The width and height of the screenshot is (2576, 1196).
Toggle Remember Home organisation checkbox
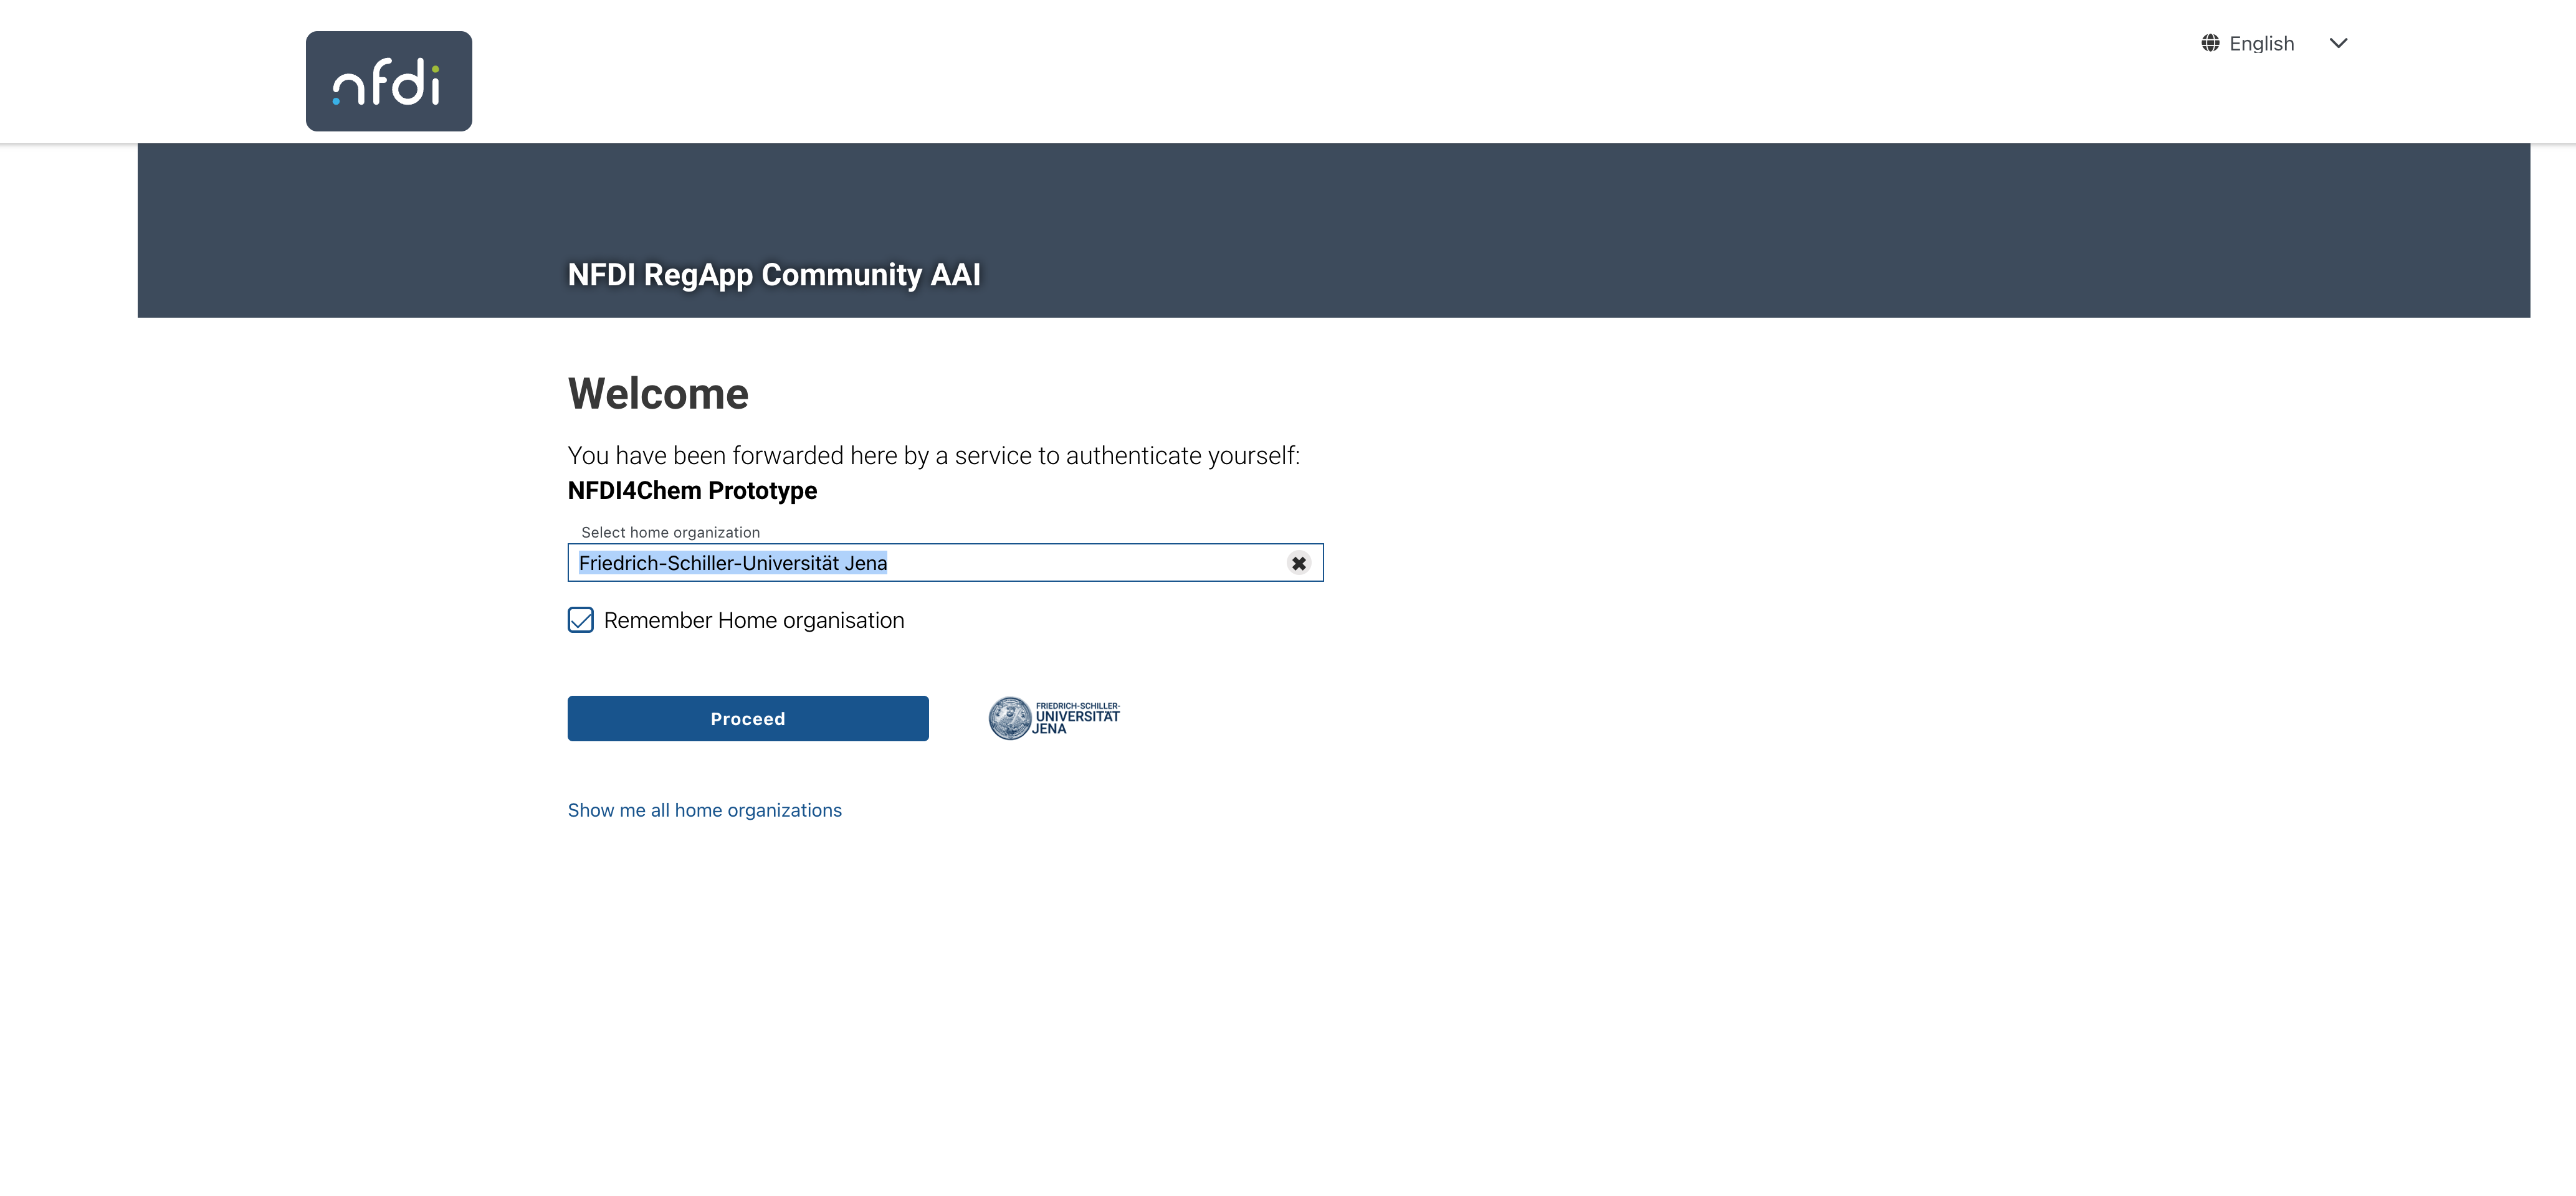tap(581, 620)
